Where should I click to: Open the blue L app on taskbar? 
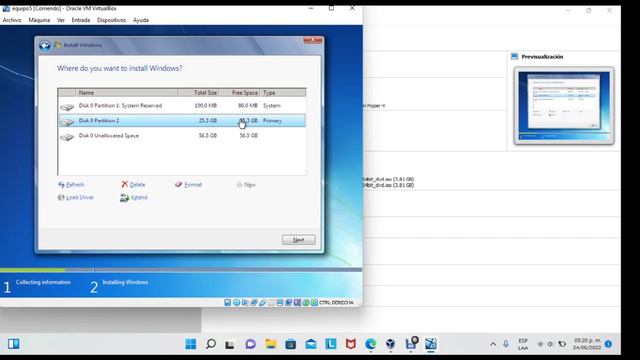331,344
